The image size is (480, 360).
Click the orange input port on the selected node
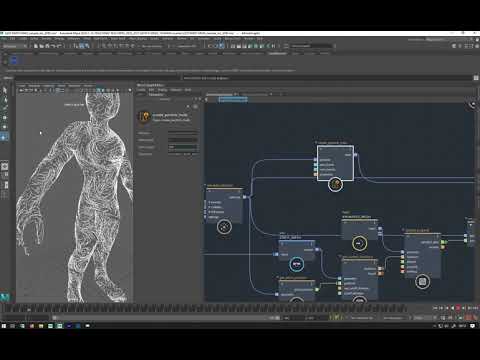coord(315,174)
